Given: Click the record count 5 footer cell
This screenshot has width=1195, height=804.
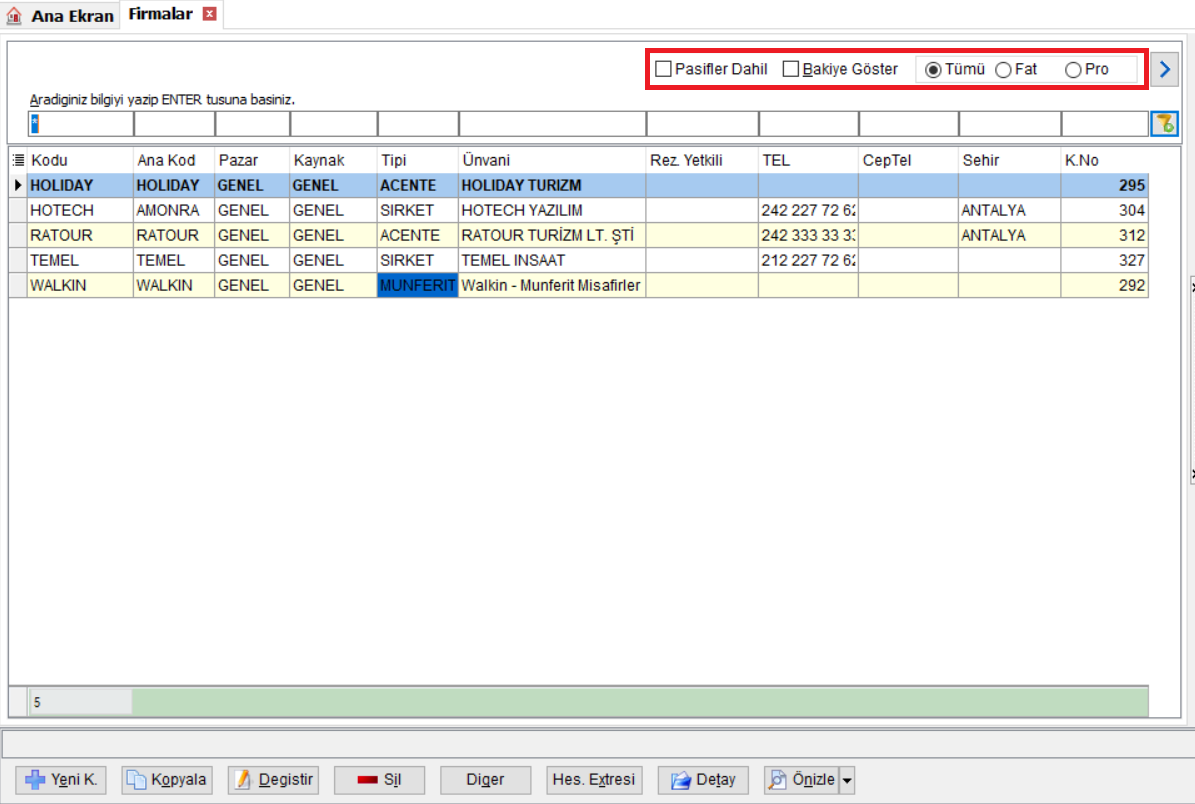Looking at the screenshot, I should (80, 702).
